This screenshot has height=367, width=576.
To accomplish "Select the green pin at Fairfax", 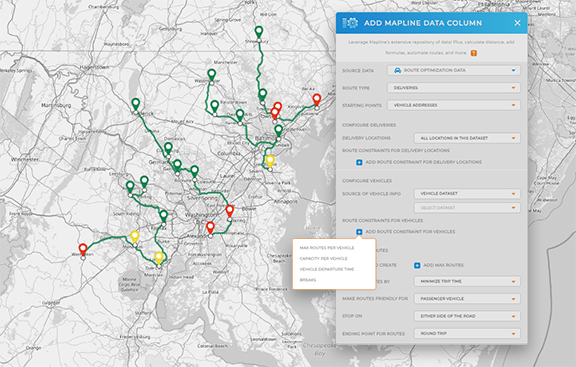I will [x=163, y=216].
